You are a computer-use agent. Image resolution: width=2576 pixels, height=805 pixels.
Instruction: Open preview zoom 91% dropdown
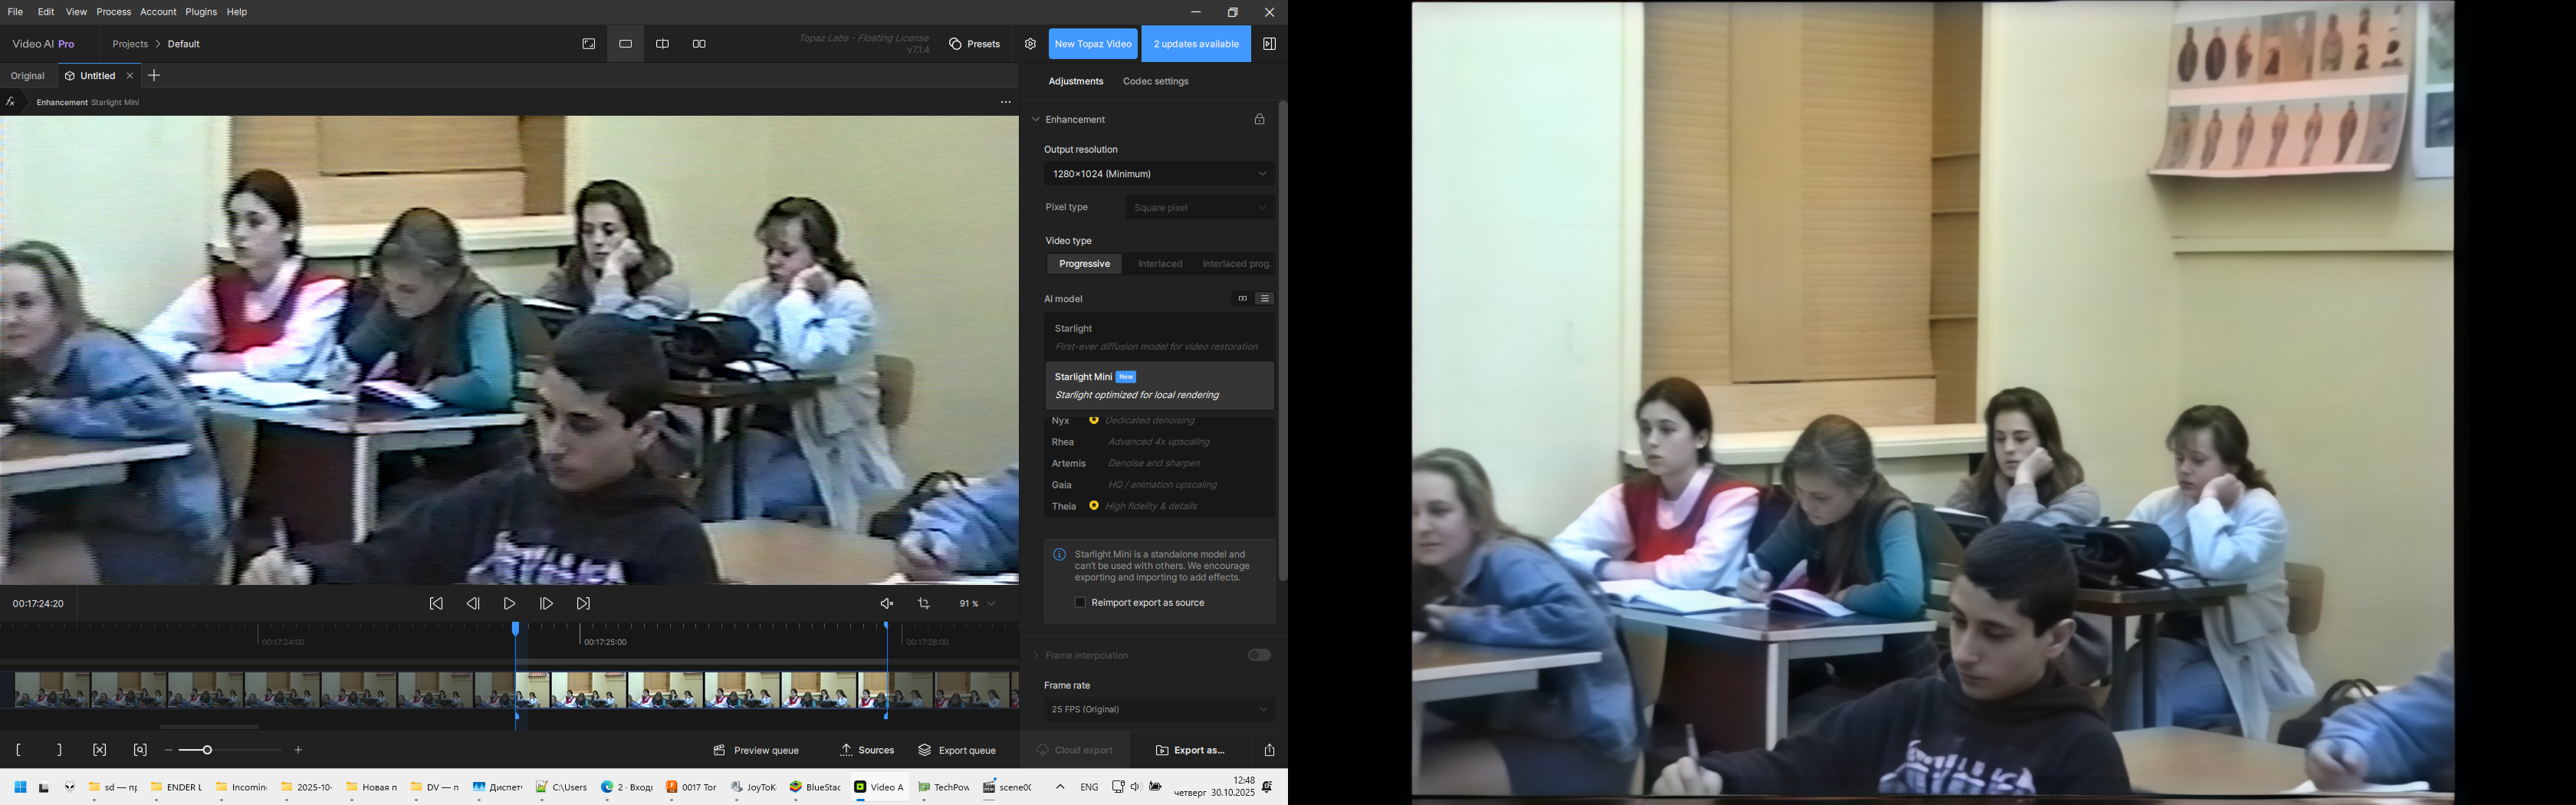(977, 604)
